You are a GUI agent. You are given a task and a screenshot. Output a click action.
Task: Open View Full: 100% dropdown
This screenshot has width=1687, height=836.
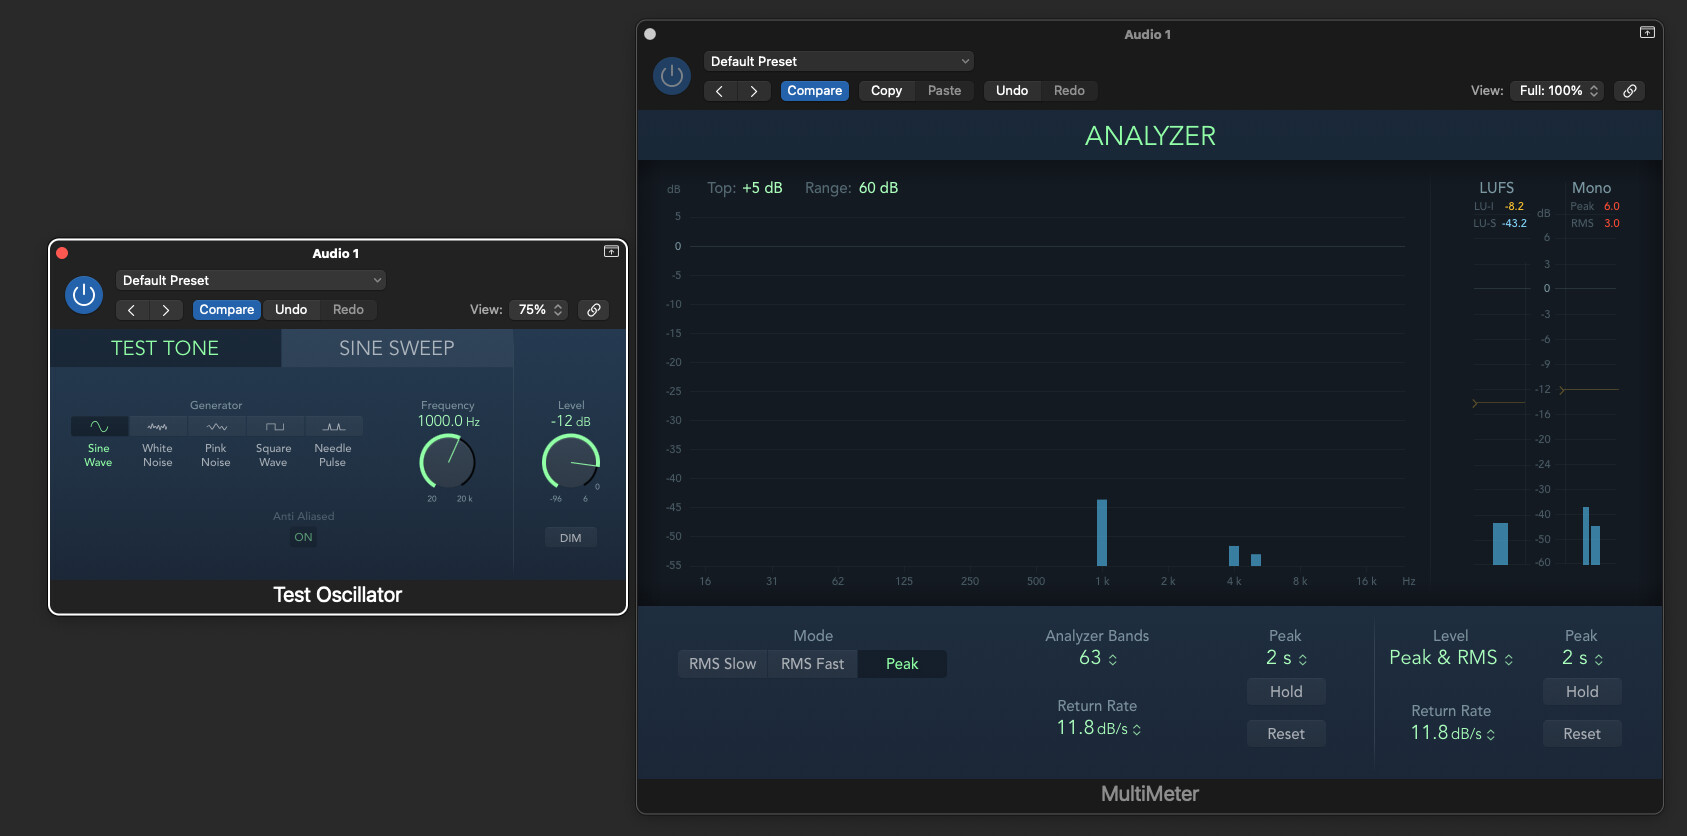pos(1558,91)
